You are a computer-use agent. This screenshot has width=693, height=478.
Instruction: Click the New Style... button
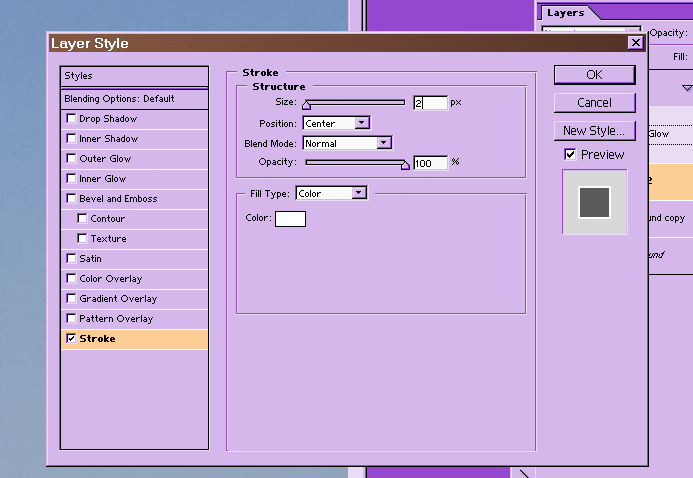[x=594, y=131]
